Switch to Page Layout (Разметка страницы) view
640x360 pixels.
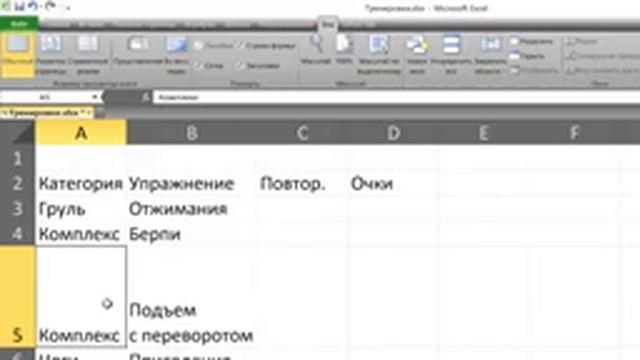point(51,56)
